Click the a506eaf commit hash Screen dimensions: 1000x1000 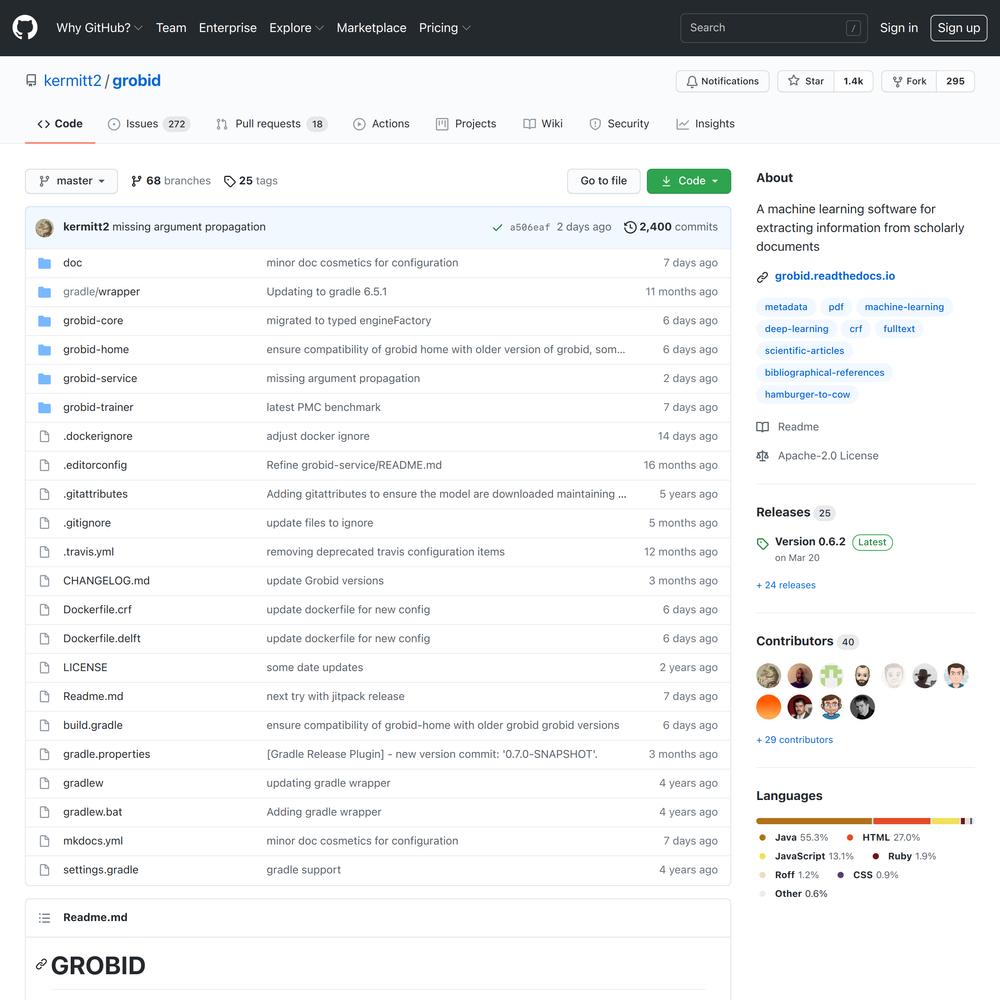[x=529, y=228]
